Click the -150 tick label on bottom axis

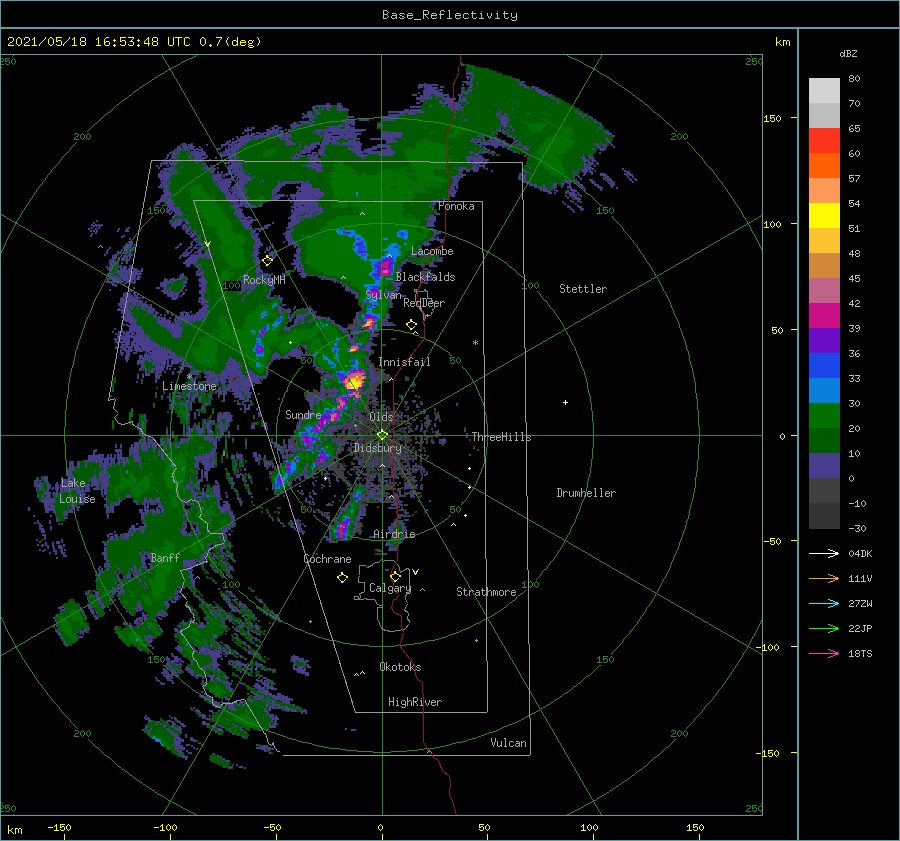pos(59,827)
